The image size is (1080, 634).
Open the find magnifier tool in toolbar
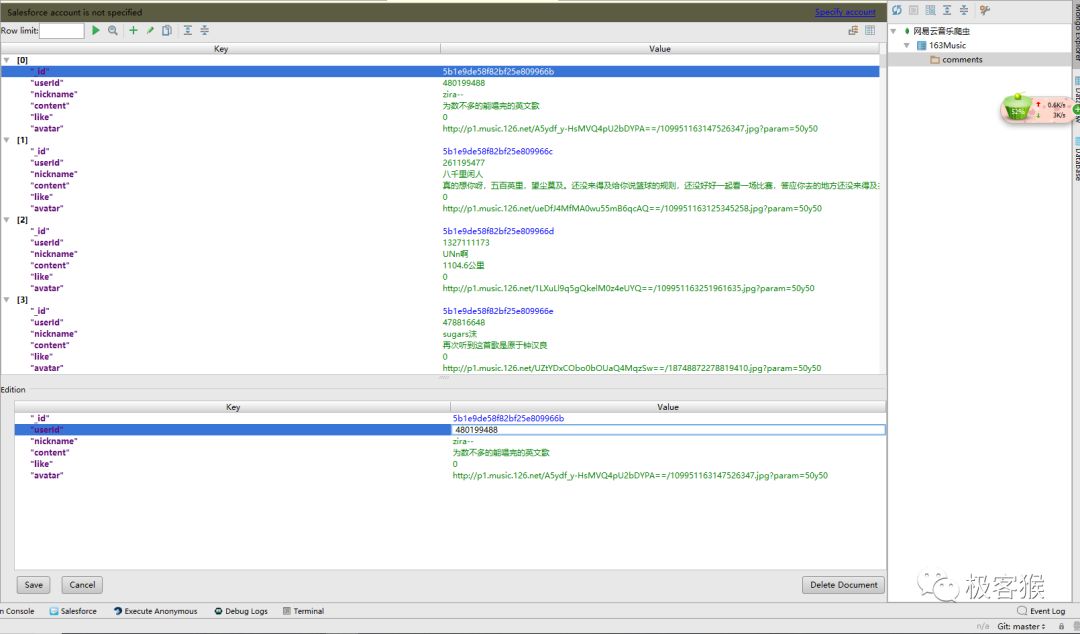coord(113,30)
